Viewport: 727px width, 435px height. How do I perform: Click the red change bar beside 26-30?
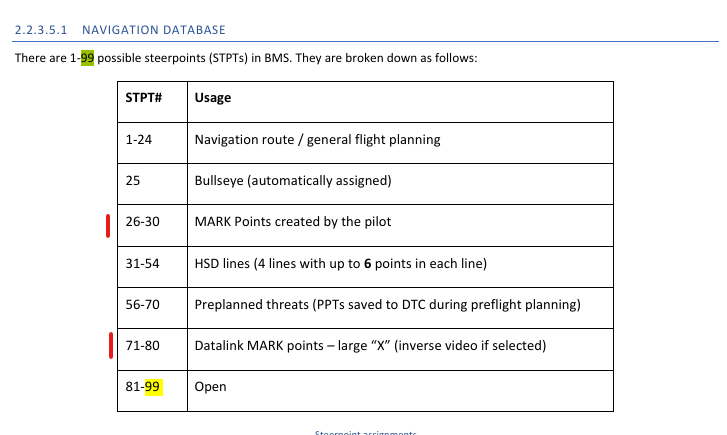pyautogui.click(x=108, y=226)
